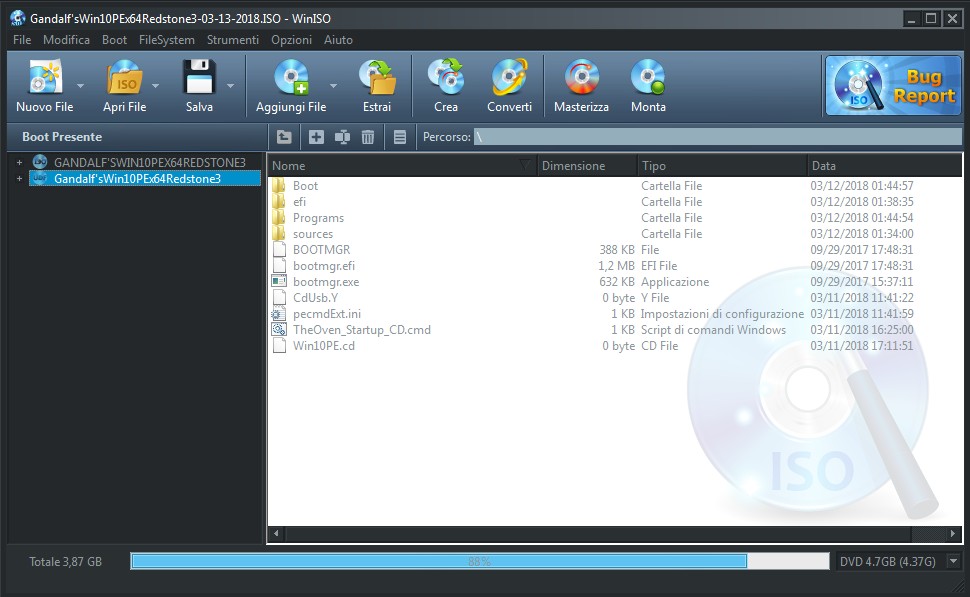Open the FileSystem menu
The width and height of the screenshot is (970, 597).
click(166, 40)
